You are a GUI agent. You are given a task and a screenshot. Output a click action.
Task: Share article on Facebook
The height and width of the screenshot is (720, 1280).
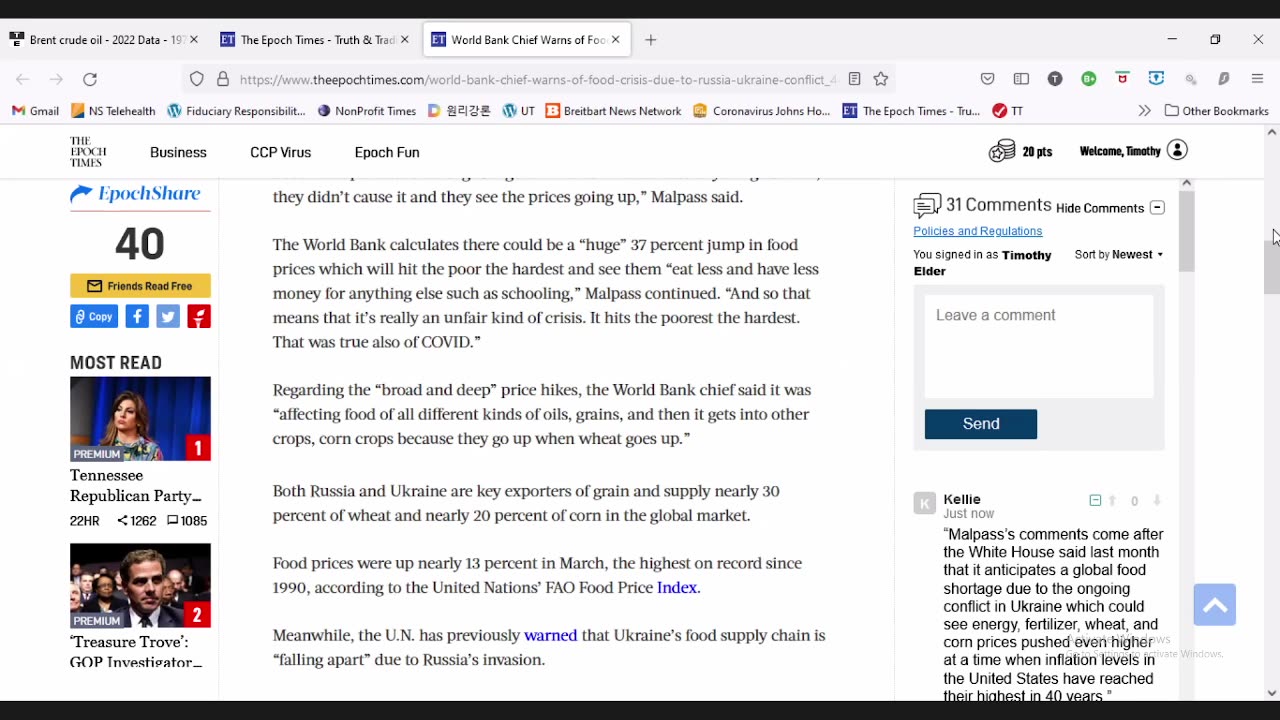pyautogui.click(x=137, y=317)
